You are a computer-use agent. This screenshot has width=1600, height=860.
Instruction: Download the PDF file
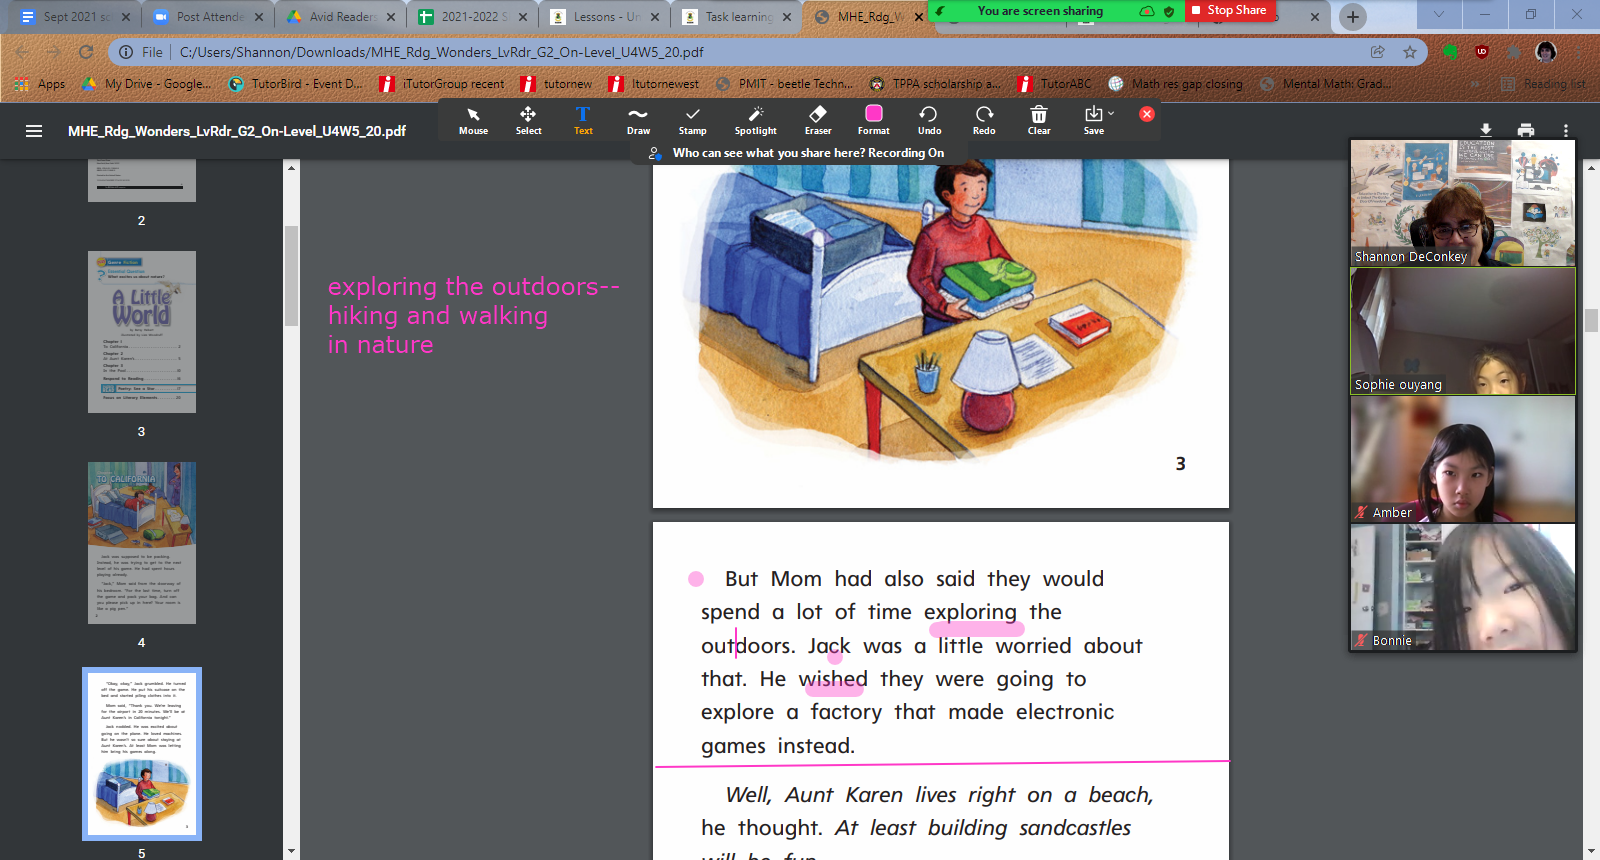(x=1486, y=130)
